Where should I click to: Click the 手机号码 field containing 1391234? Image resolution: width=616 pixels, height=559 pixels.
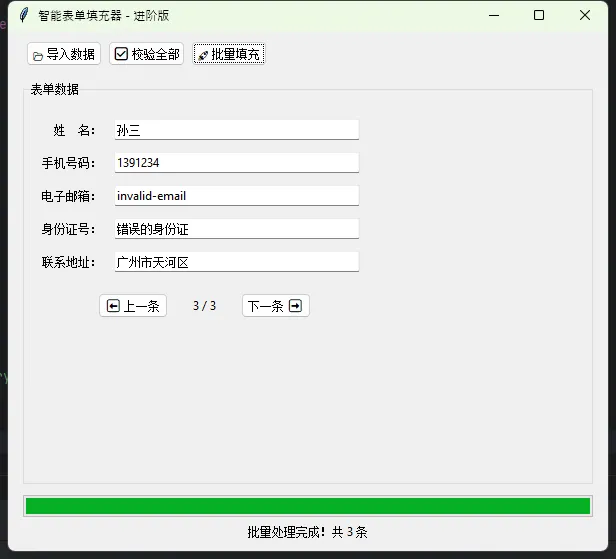(237, 163)
